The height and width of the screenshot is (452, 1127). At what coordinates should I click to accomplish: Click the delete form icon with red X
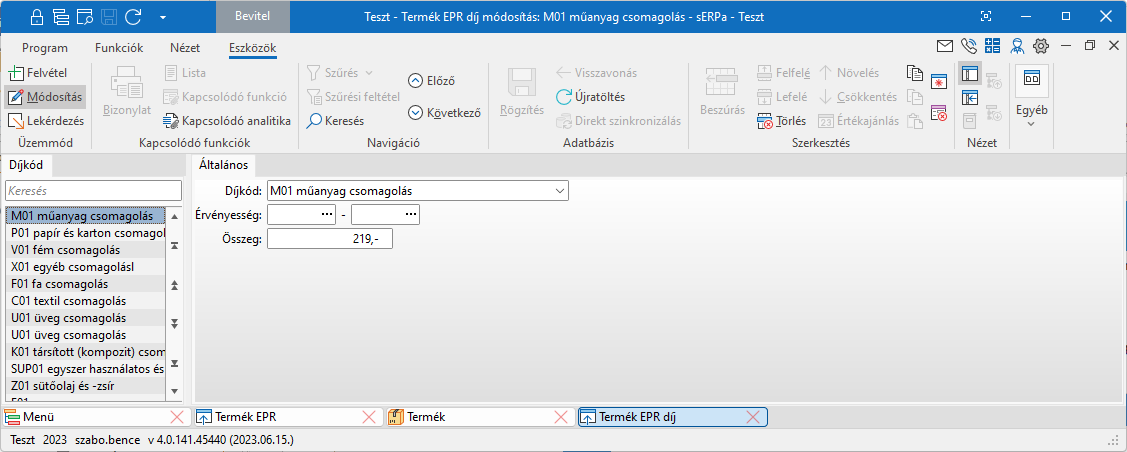[939, 112]
